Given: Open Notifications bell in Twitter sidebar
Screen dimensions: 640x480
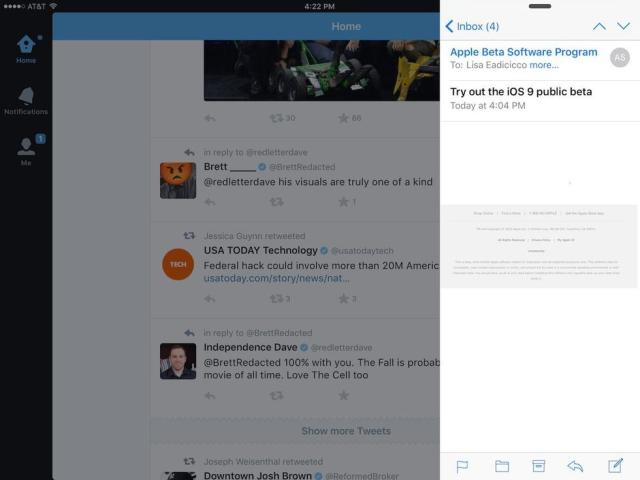Looking at the screenshot, I should pos(26,100).
